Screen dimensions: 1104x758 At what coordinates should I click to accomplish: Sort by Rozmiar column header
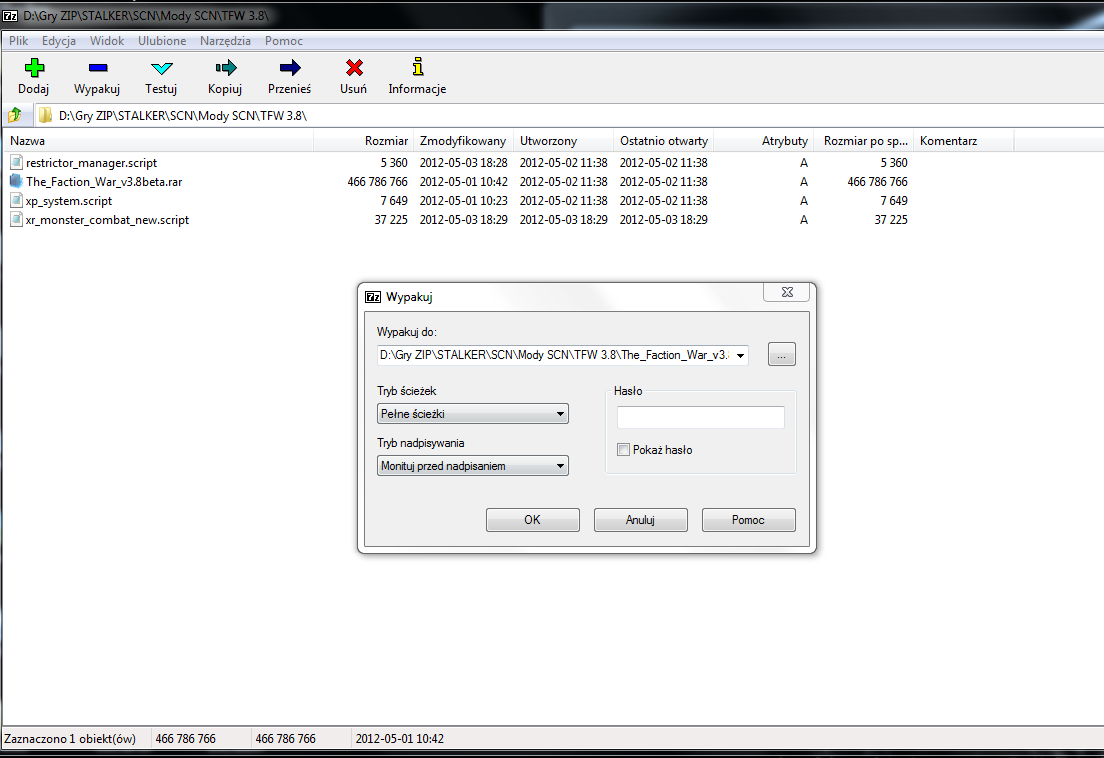[x=363, y=141]
